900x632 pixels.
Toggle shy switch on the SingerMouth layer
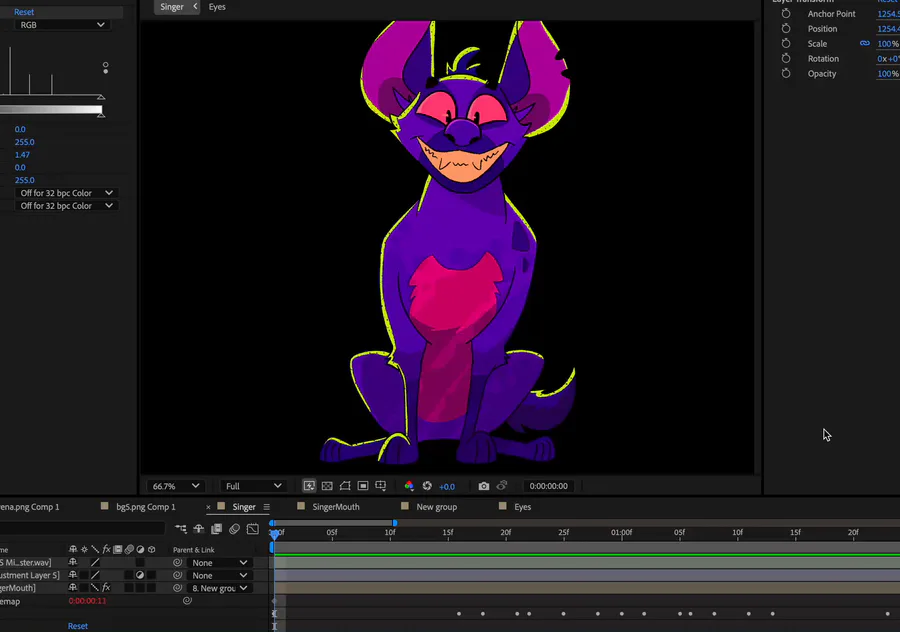pyautogui.click(x=73, y=588)
